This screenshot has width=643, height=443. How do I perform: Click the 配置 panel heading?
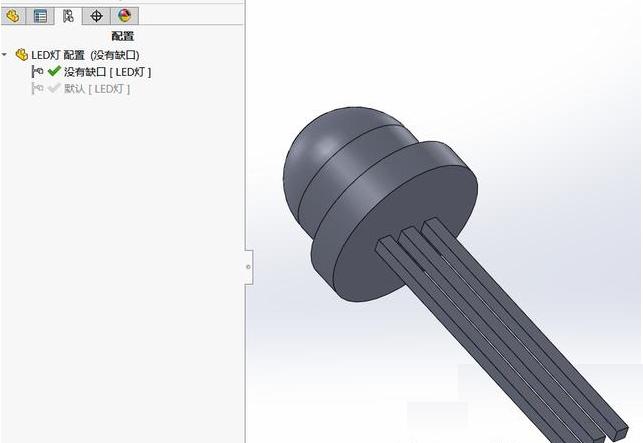tap(123, 36)
